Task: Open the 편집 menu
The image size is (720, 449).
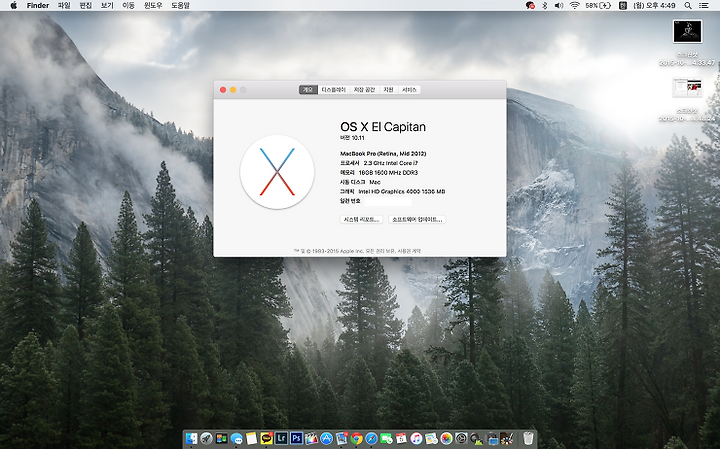Action: point(85,6)
